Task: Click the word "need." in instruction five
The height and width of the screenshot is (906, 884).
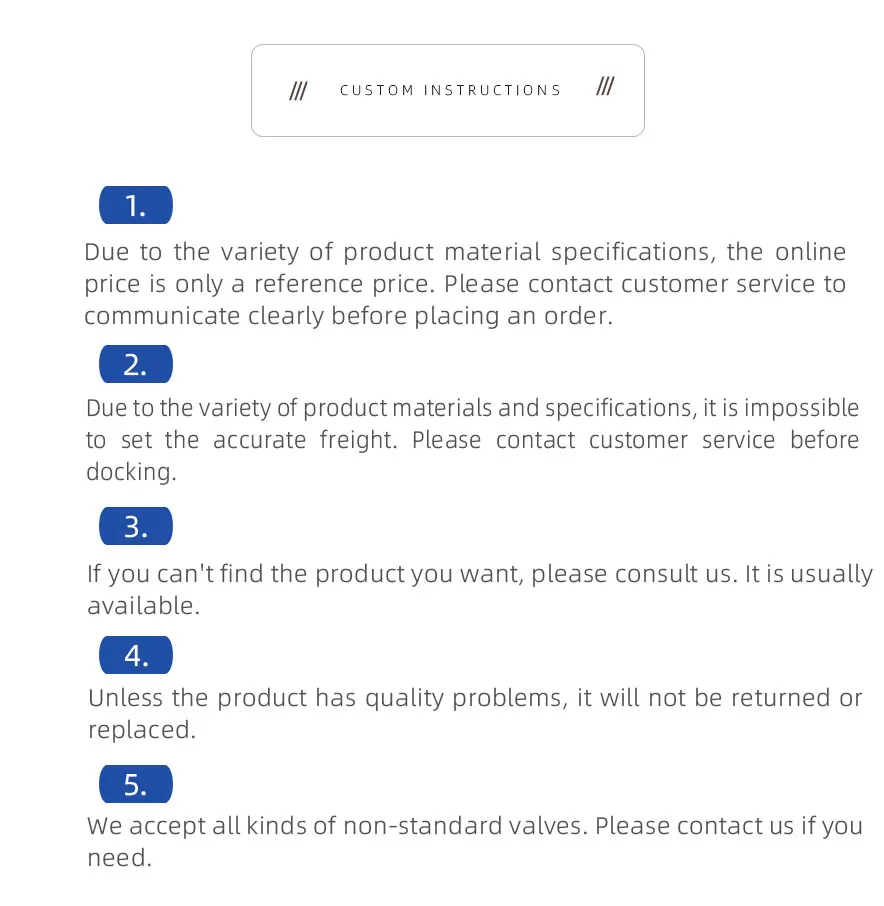Action: pyautogui.click(x=119, y=858)
